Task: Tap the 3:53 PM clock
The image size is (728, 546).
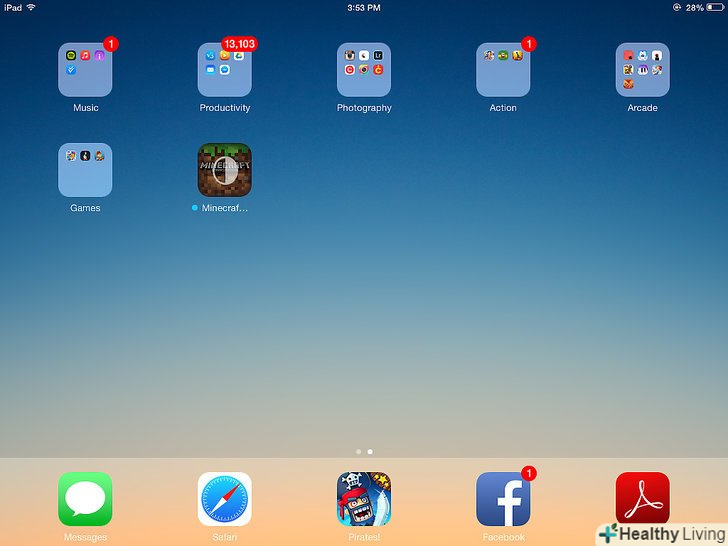Action: click(364, 8)
